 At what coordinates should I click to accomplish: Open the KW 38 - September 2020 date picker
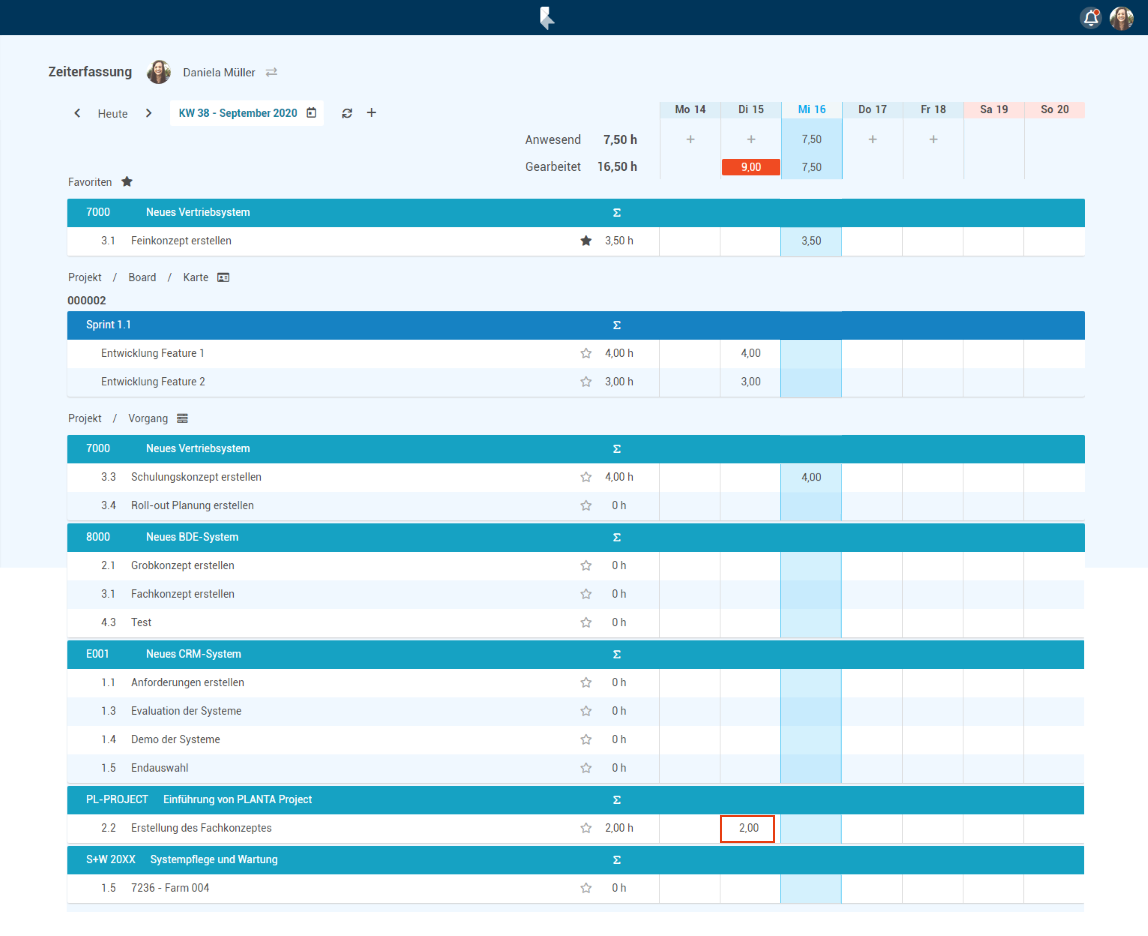coord(246,113)
